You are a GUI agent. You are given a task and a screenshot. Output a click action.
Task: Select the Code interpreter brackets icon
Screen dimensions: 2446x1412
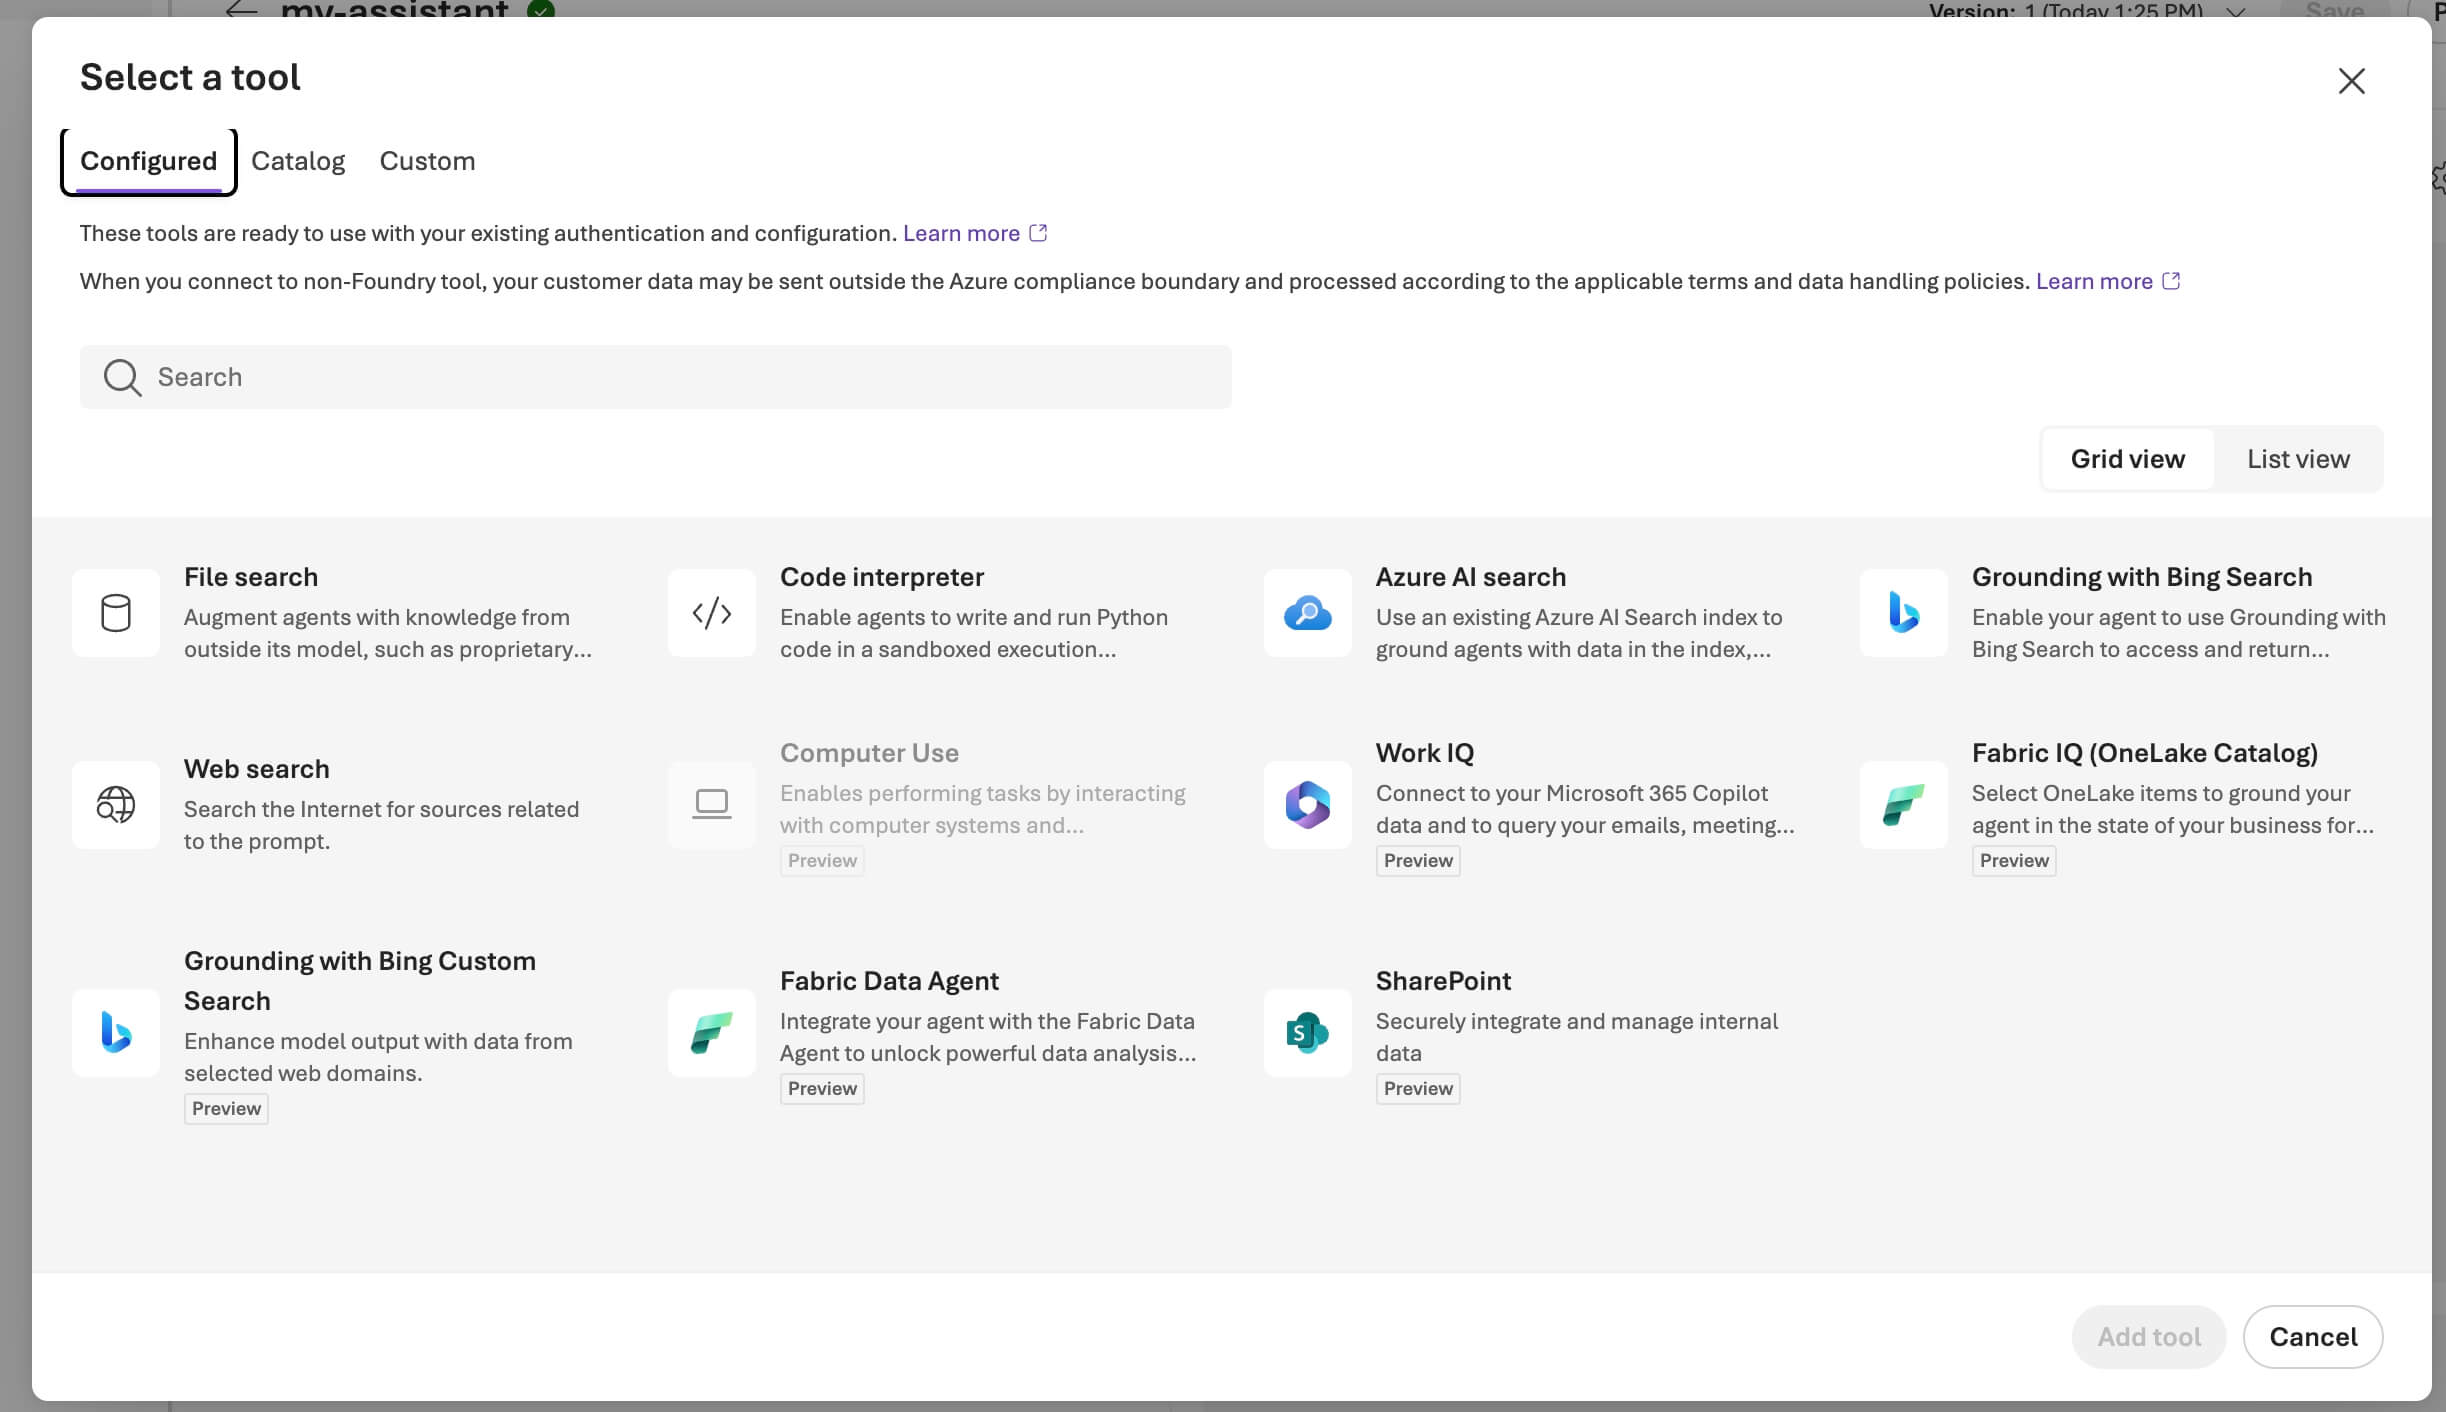tap(712, 613)
